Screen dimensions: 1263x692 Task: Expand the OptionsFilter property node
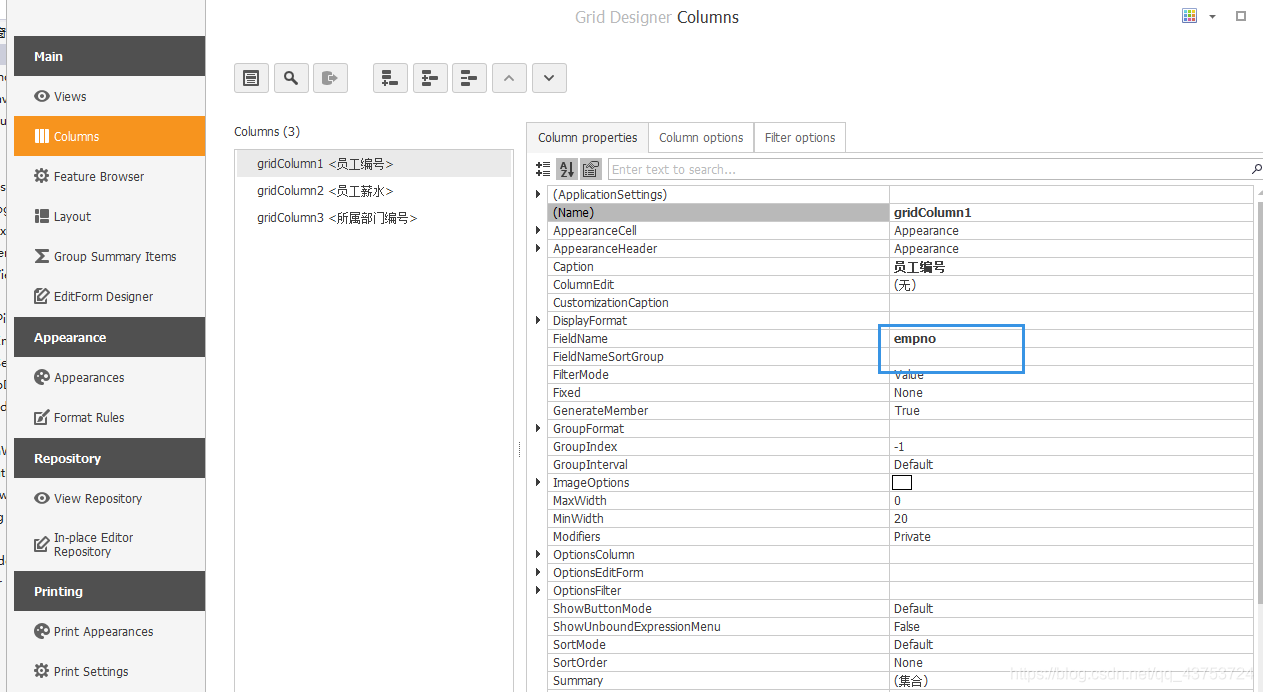(539, 590)
